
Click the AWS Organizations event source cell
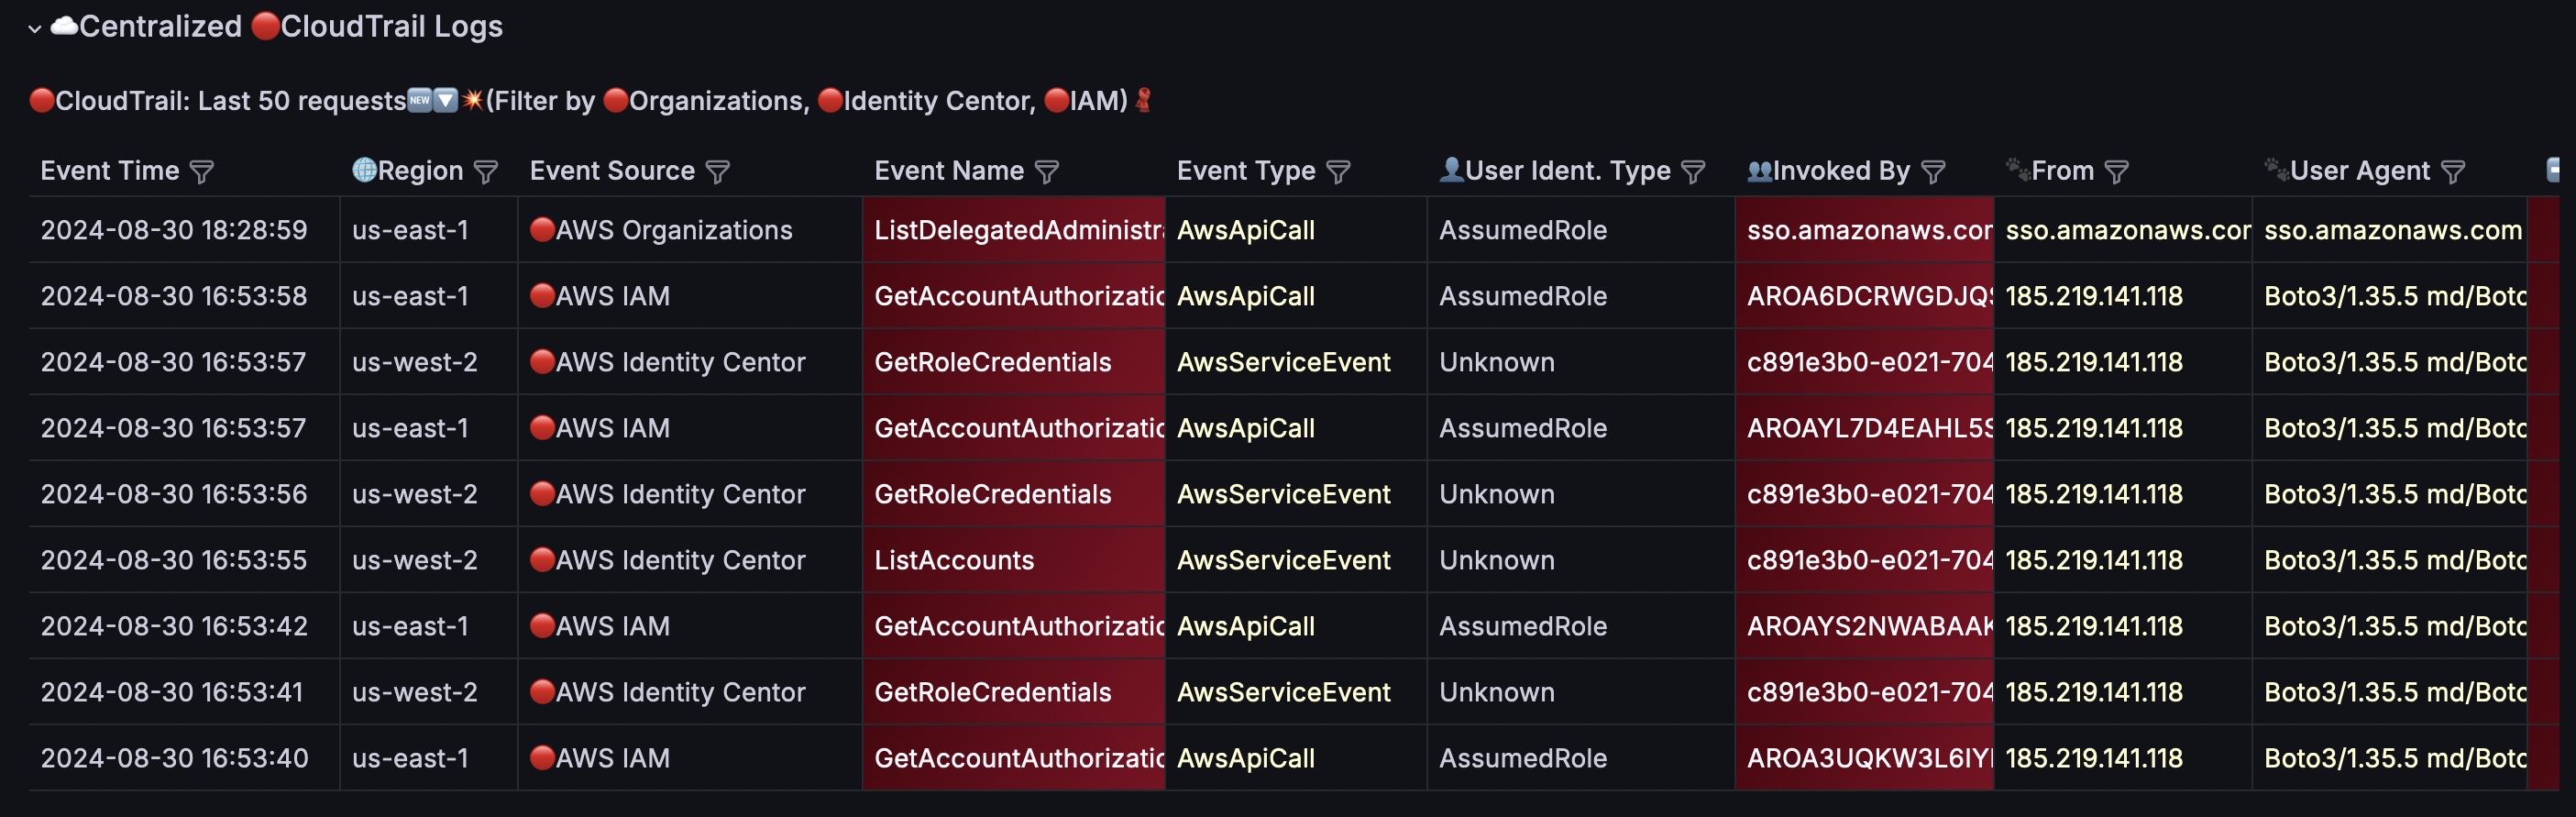click(x=690, y=230)
